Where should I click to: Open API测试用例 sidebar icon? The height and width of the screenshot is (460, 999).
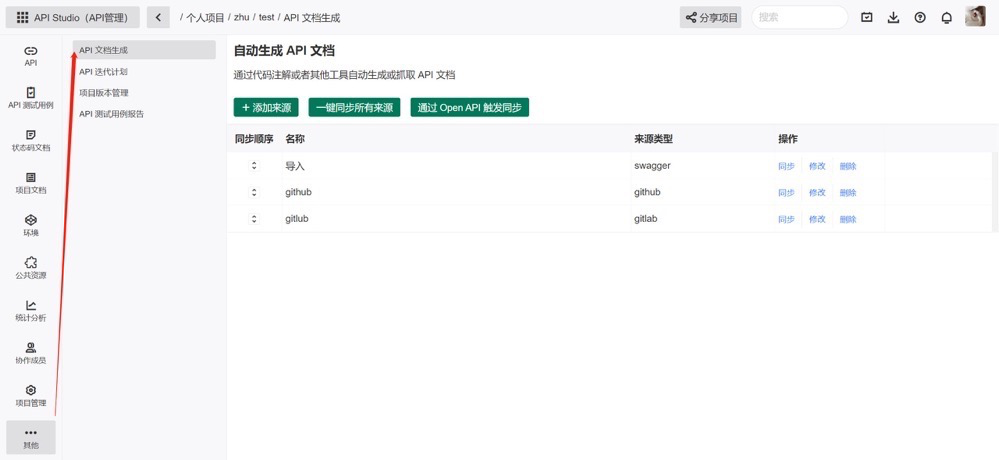click(30, 97)
